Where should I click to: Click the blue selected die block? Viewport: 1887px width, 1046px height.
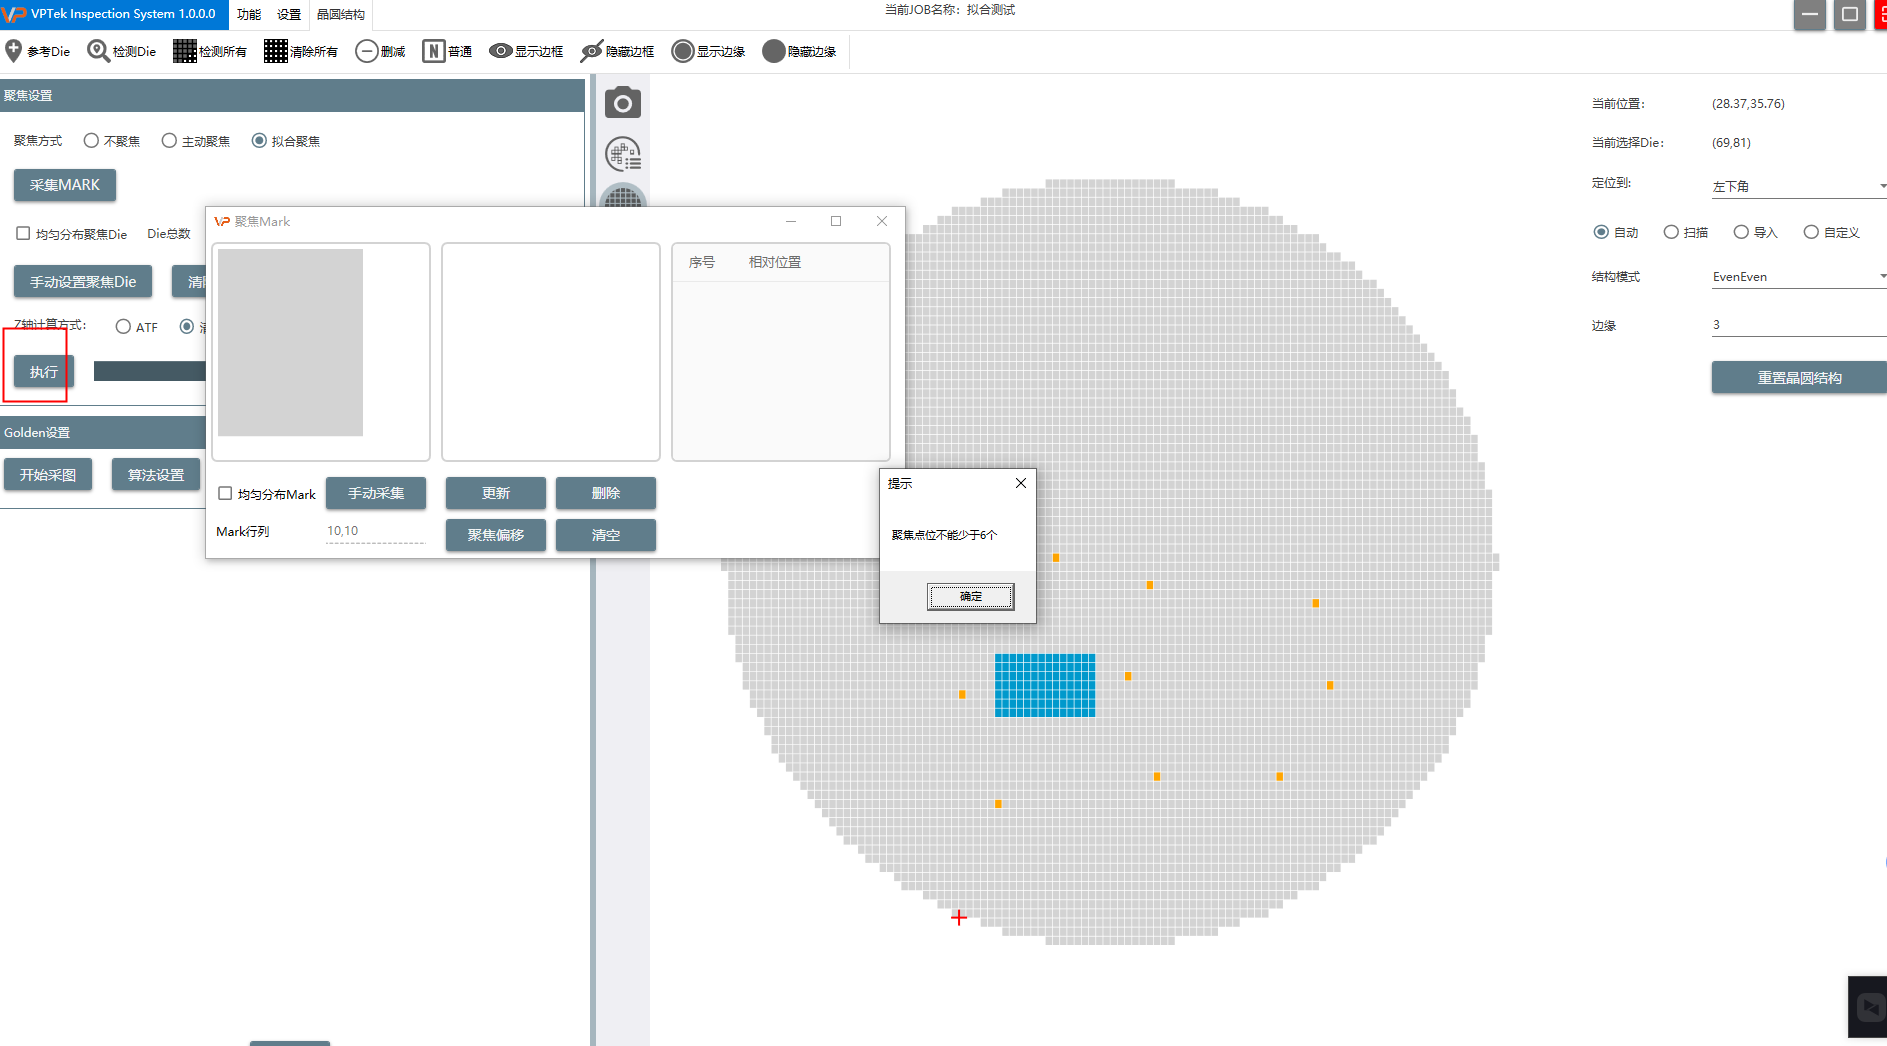pyautogui.click(x=1044, y=685)
